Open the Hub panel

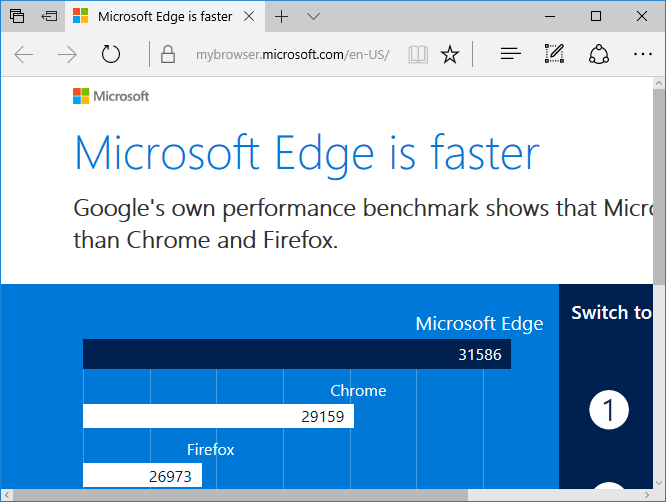[x=511, y=54]
